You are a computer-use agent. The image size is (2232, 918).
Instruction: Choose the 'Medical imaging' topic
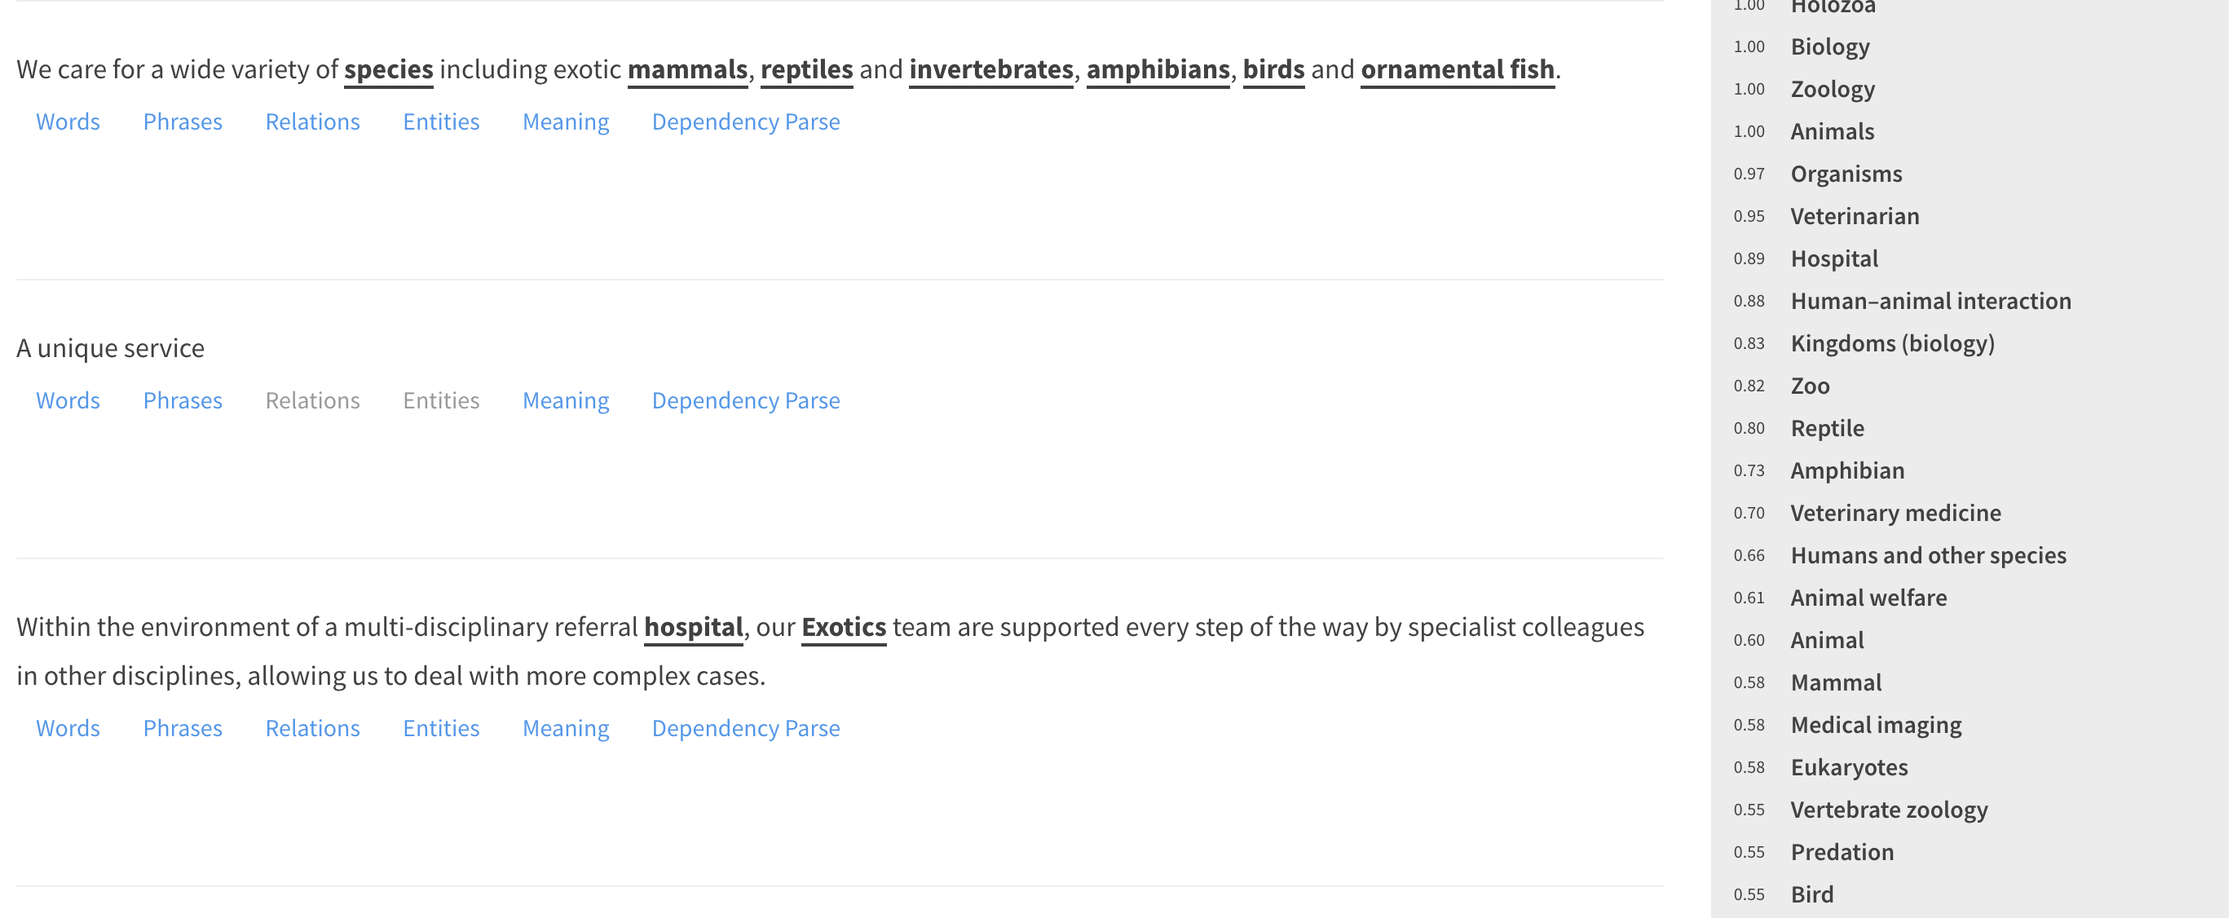1875,726
